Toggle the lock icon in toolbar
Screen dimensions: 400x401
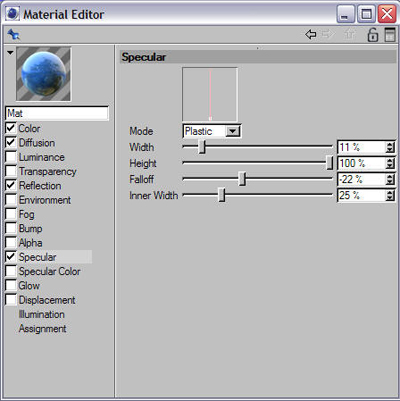[x=373, y=35]
